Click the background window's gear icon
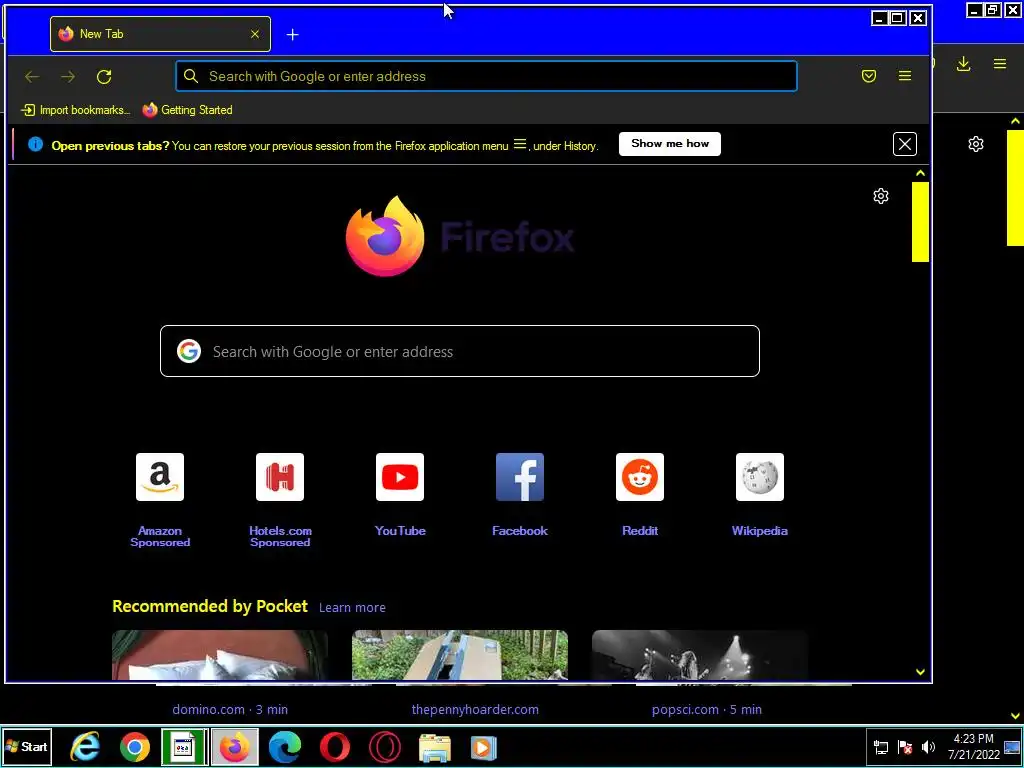Viewport: 1024px width, 768px height. (x=976, y=144)
